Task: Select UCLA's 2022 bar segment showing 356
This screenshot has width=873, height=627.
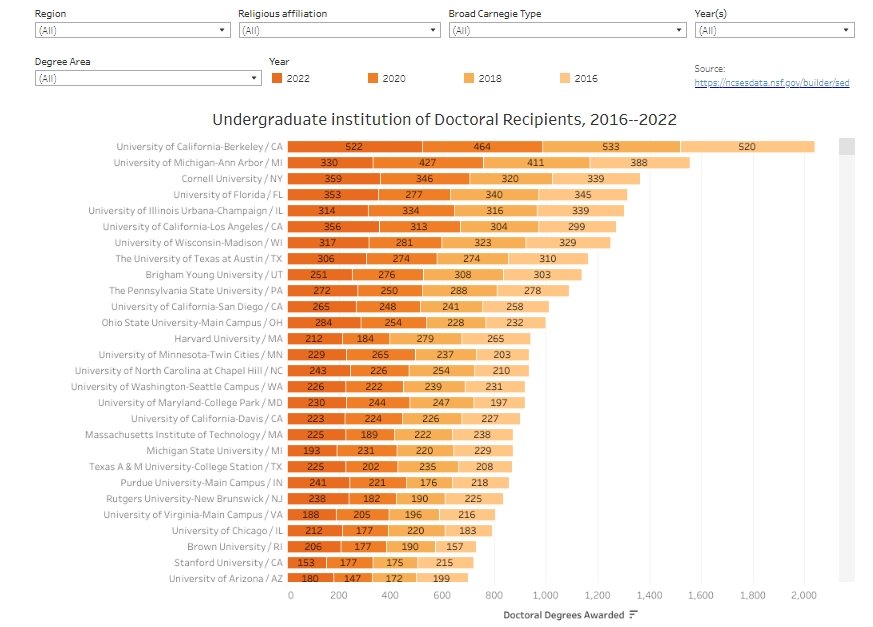Action: tap(333, 227)
